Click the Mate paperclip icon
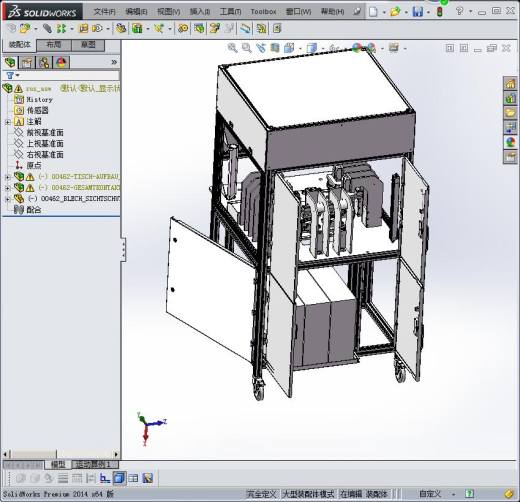The image size is (520, 502). (47, 29)
